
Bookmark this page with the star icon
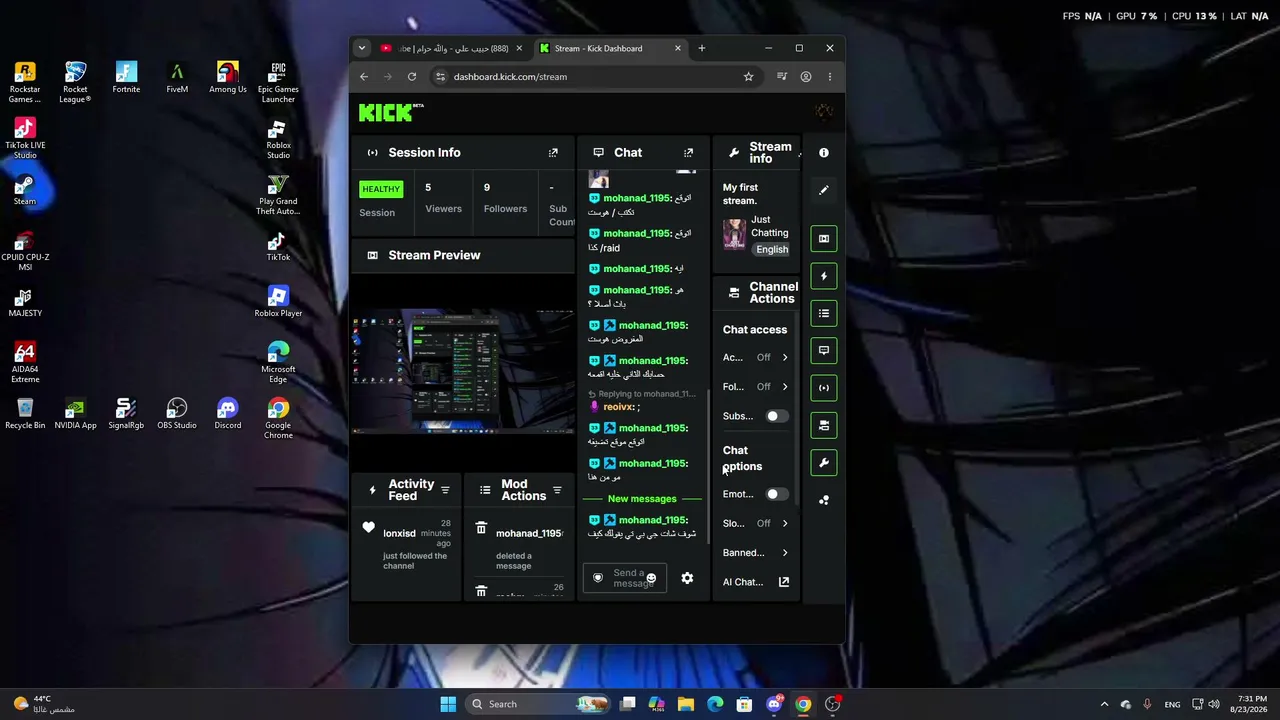click(x=748, y=76)
